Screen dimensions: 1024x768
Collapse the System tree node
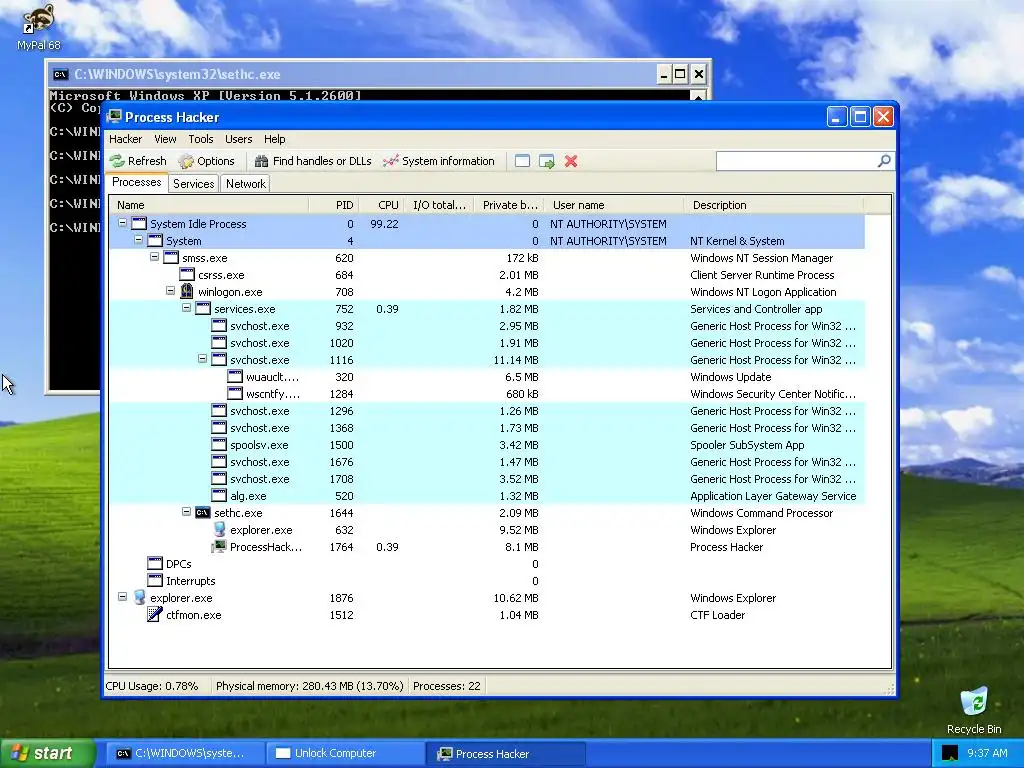(x=138, y=240)
